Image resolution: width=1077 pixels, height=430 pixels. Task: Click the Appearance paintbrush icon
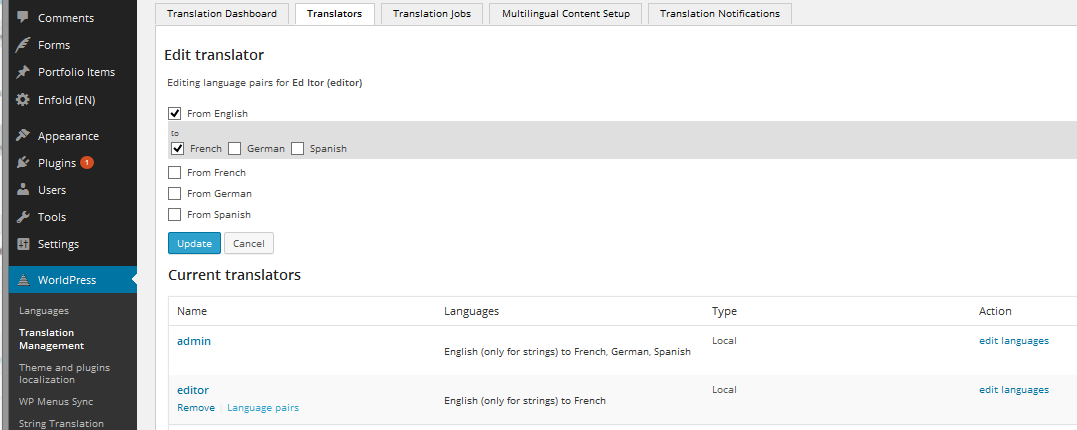tap(23, 136)
